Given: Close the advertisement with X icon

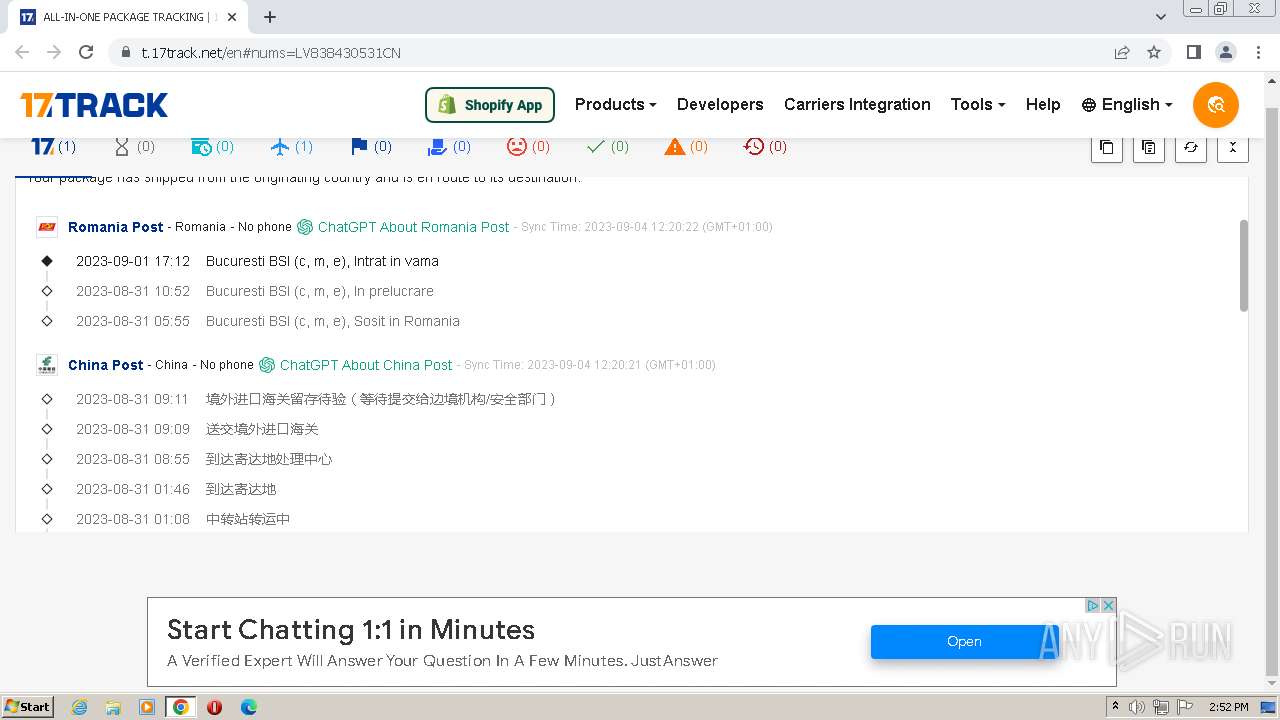Looking at the screenshot, I should [1108, 606].
